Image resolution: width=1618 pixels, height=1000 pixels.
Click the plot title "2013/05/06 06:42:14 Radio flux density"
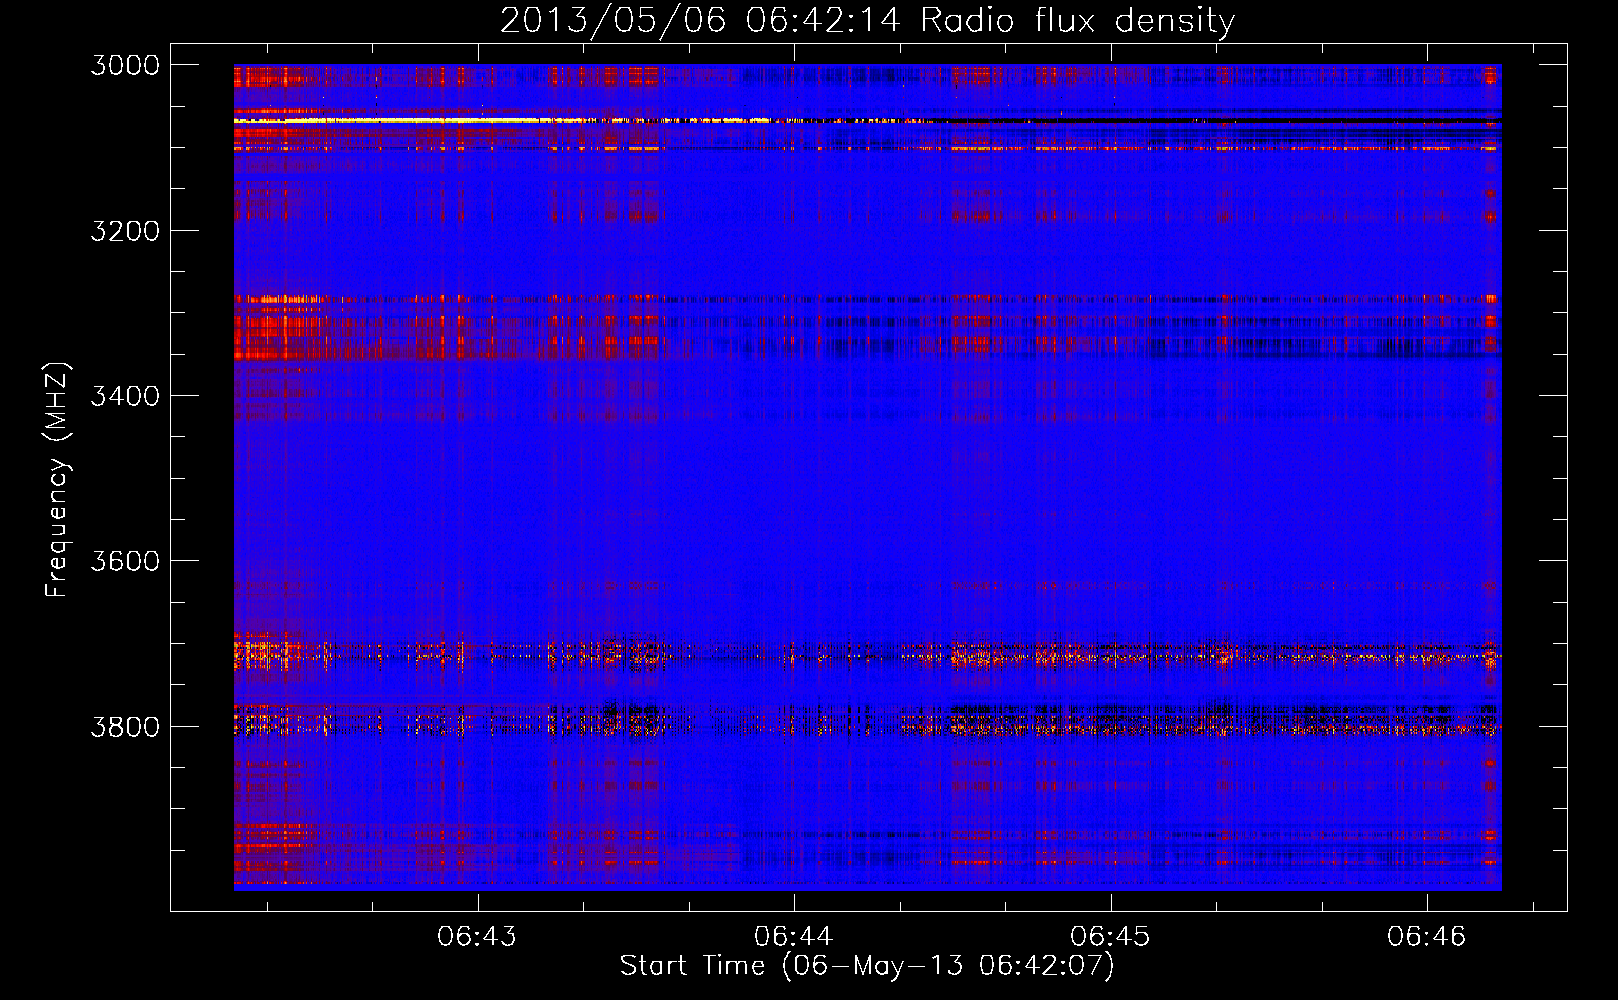pyautogui.click(x=867, y=20)
